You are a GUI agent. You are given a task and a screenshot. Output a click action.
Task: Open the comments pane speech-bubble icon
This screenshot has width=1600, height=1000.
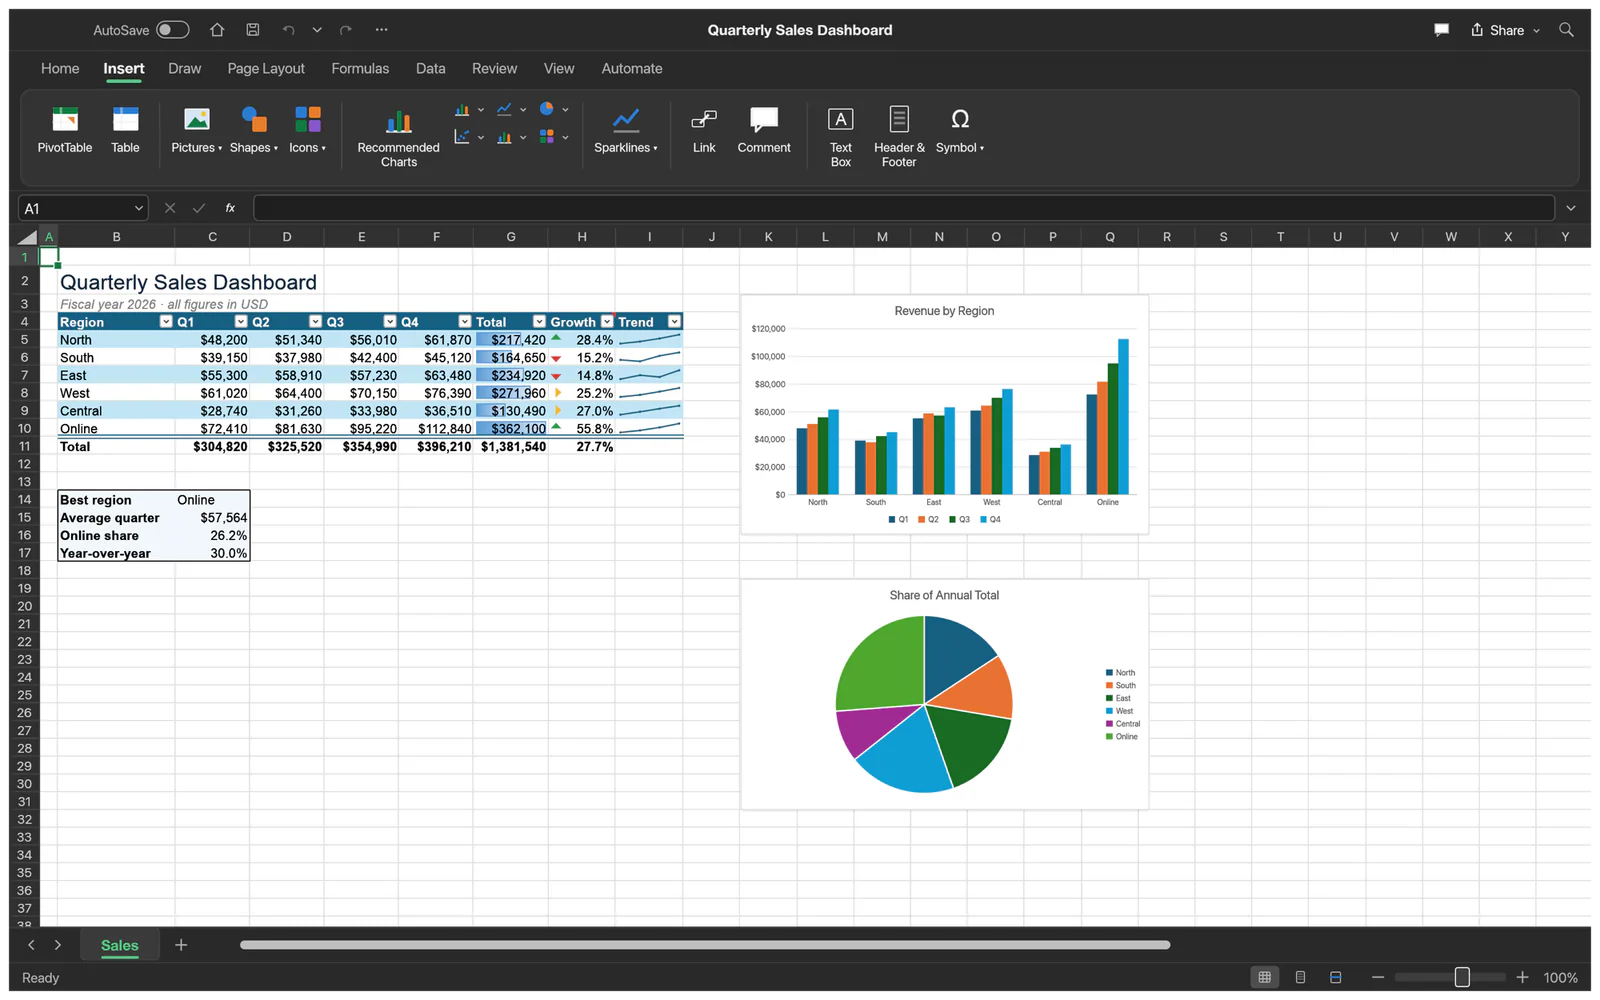(x=1441, y=30)
